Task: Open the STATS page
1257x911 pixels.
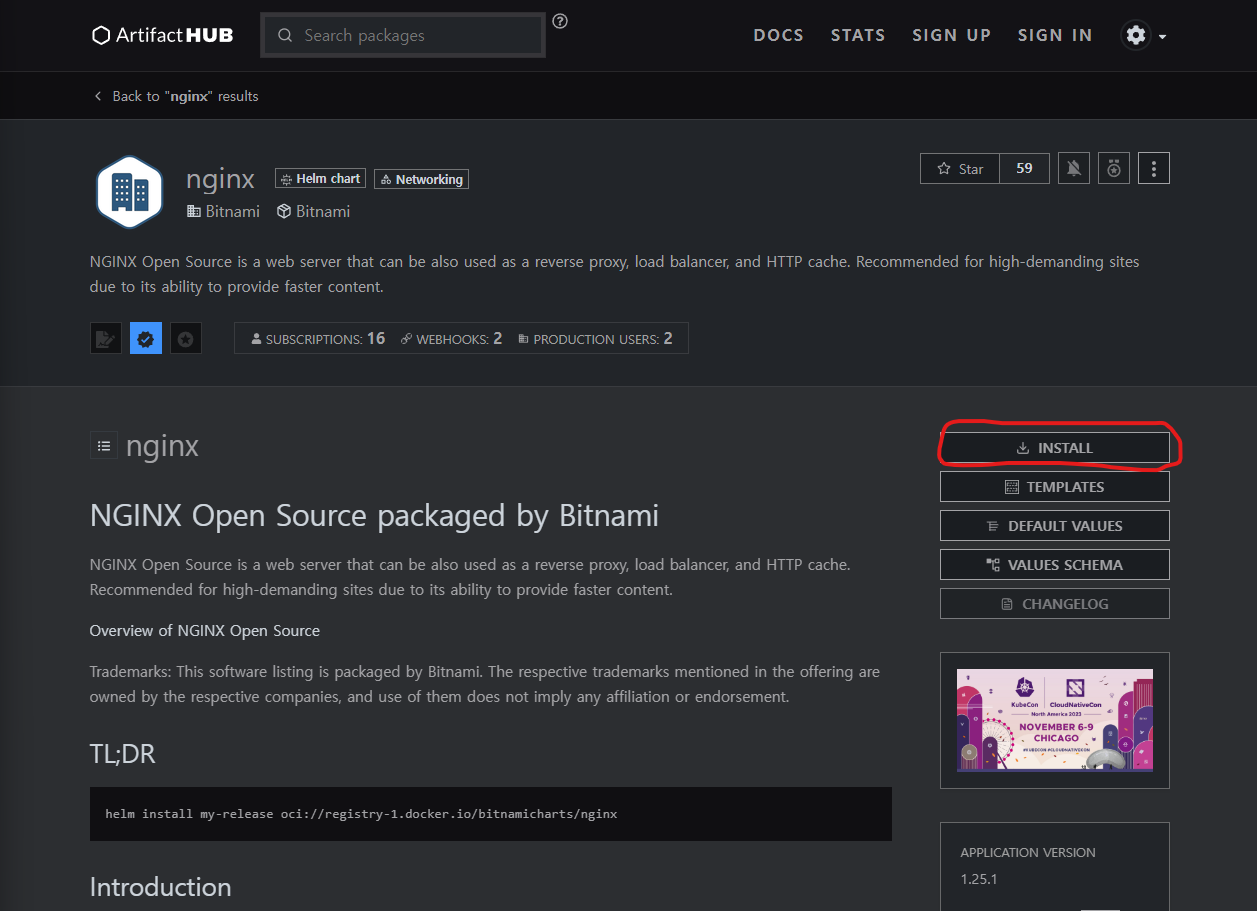Action: [858, 35]
